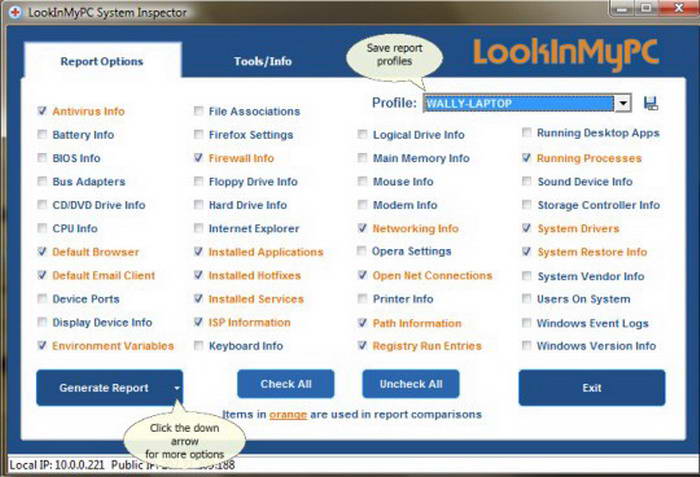Uncheck the Running Processes checkbox

click(x=527, y=157)
